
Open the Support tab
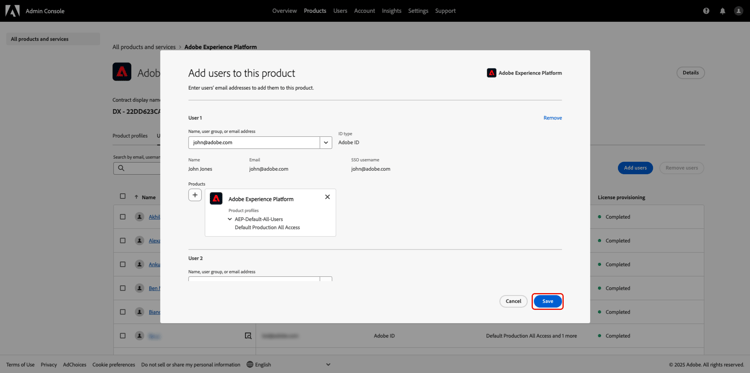tap(445, 11)
